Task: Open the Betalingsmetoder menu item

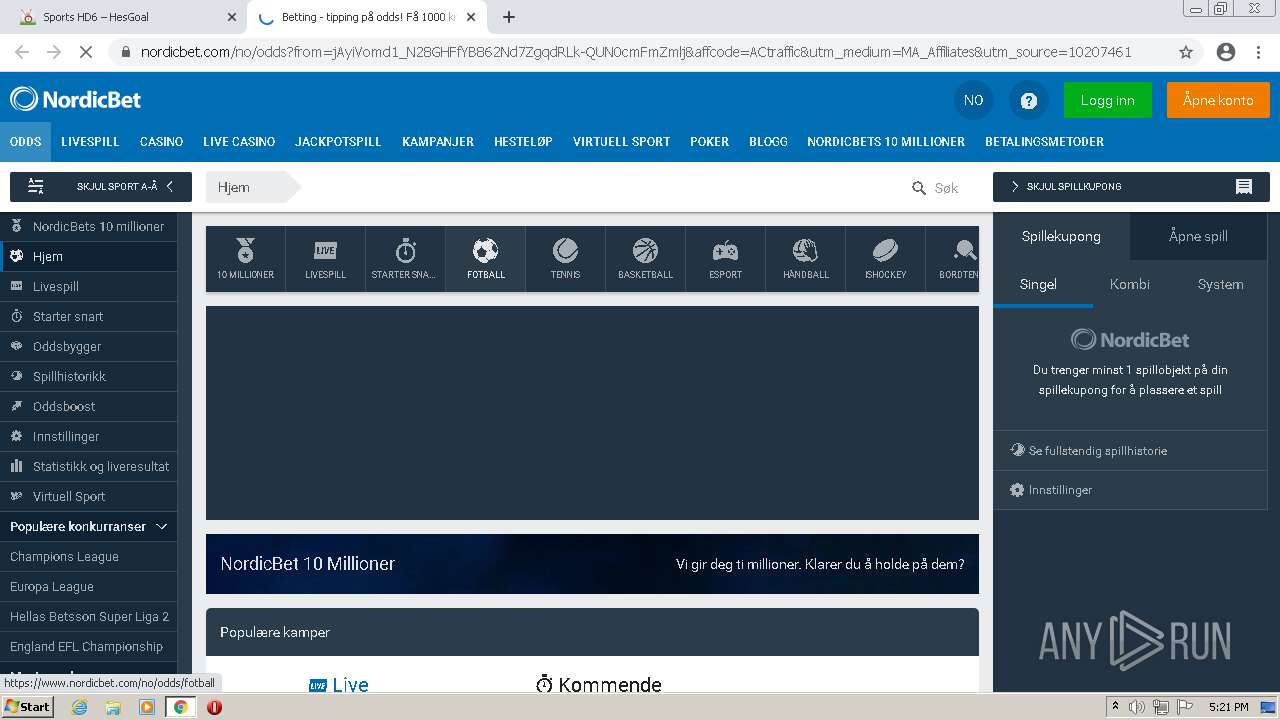Action: pyautogui.click(x=1044, y=142)
